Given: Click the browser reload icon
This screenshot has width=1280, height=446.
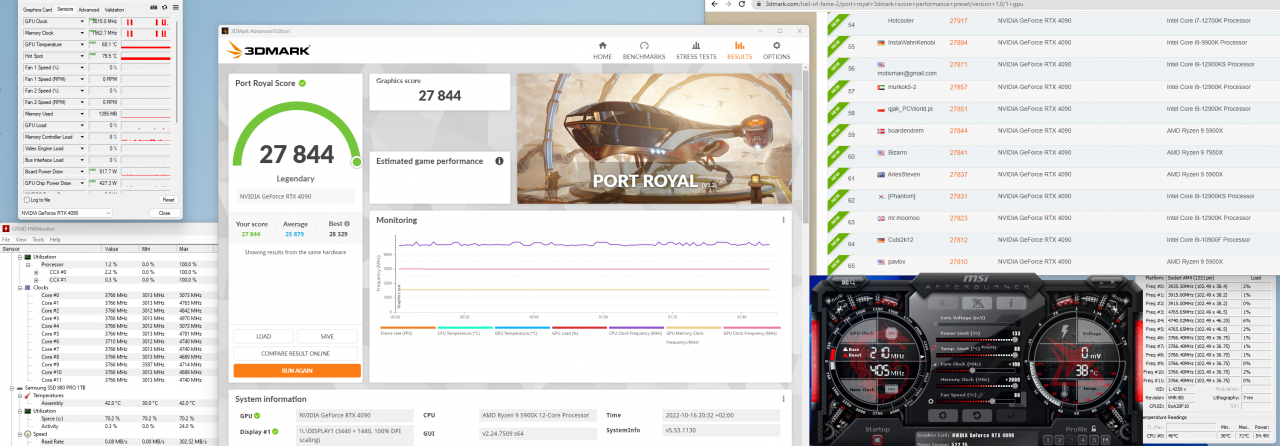Looking at the screenshot, I should click(x=740, y=5).
